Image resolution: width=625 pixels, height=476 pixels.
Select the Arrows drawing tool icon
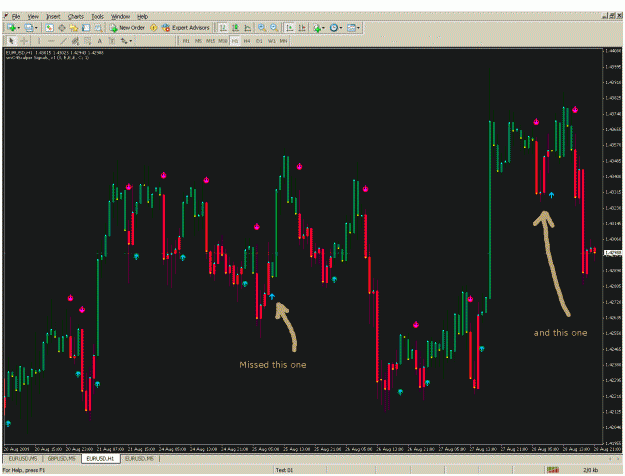coord(124,41)
